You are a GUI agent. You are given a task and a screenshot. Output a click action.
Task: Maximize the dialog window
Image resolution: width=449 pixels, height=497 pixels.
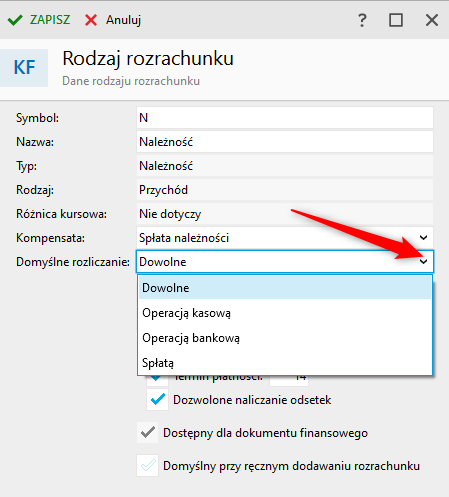click(396, 20)
